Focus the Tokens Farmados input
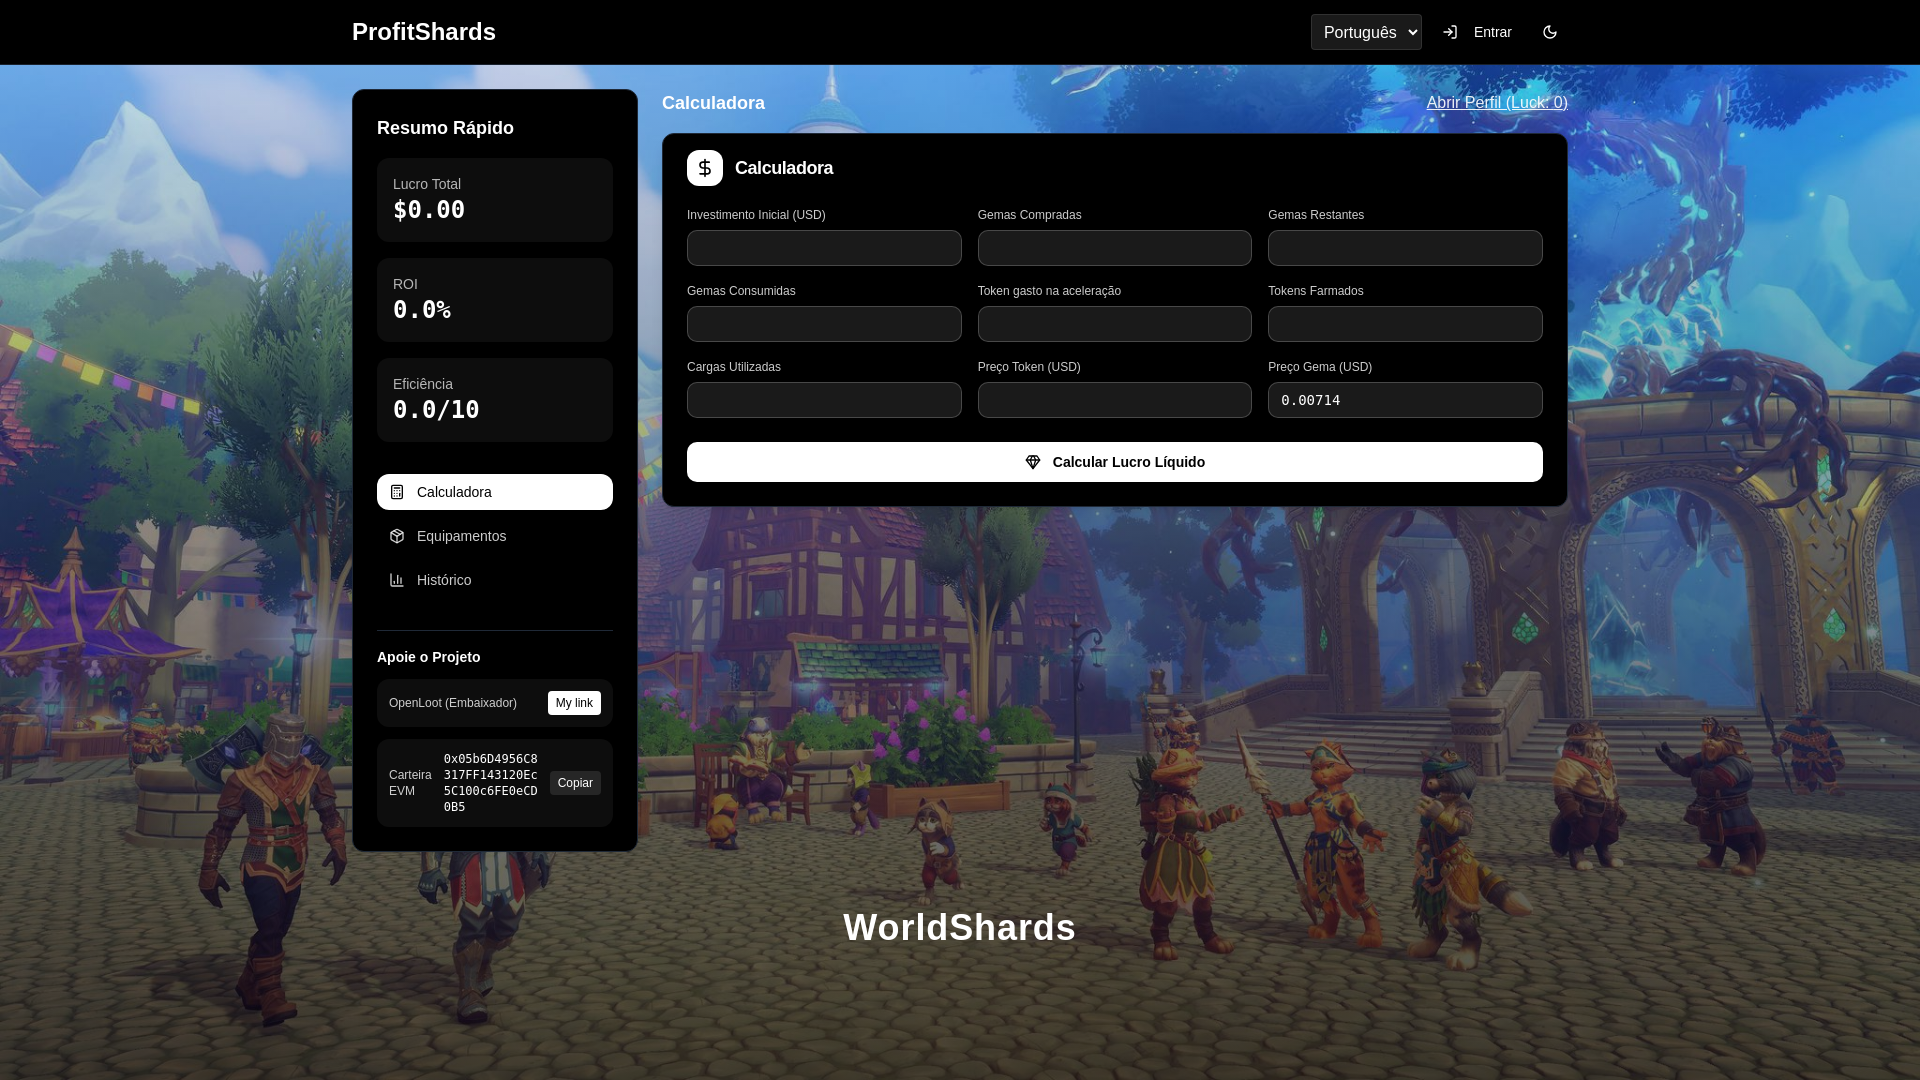The height and width of the screenshot is (1080, 1920). pyautogui.click(x=1405, y=324)
